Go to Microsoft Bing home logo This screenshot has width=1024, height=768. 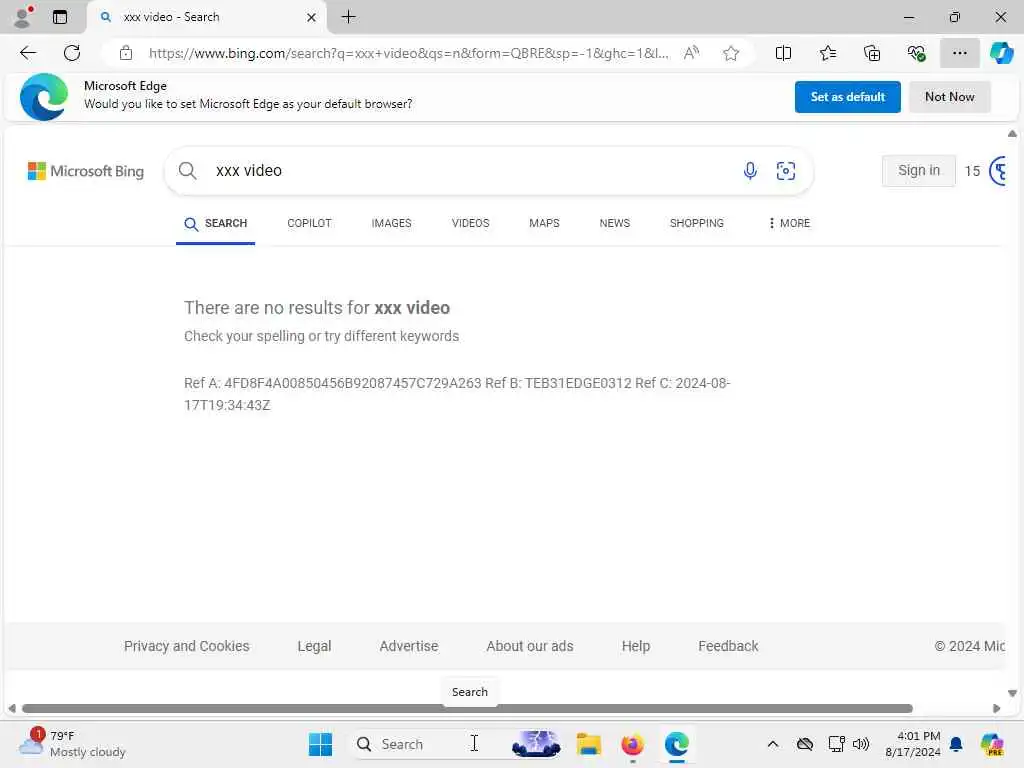coord(86,171)
